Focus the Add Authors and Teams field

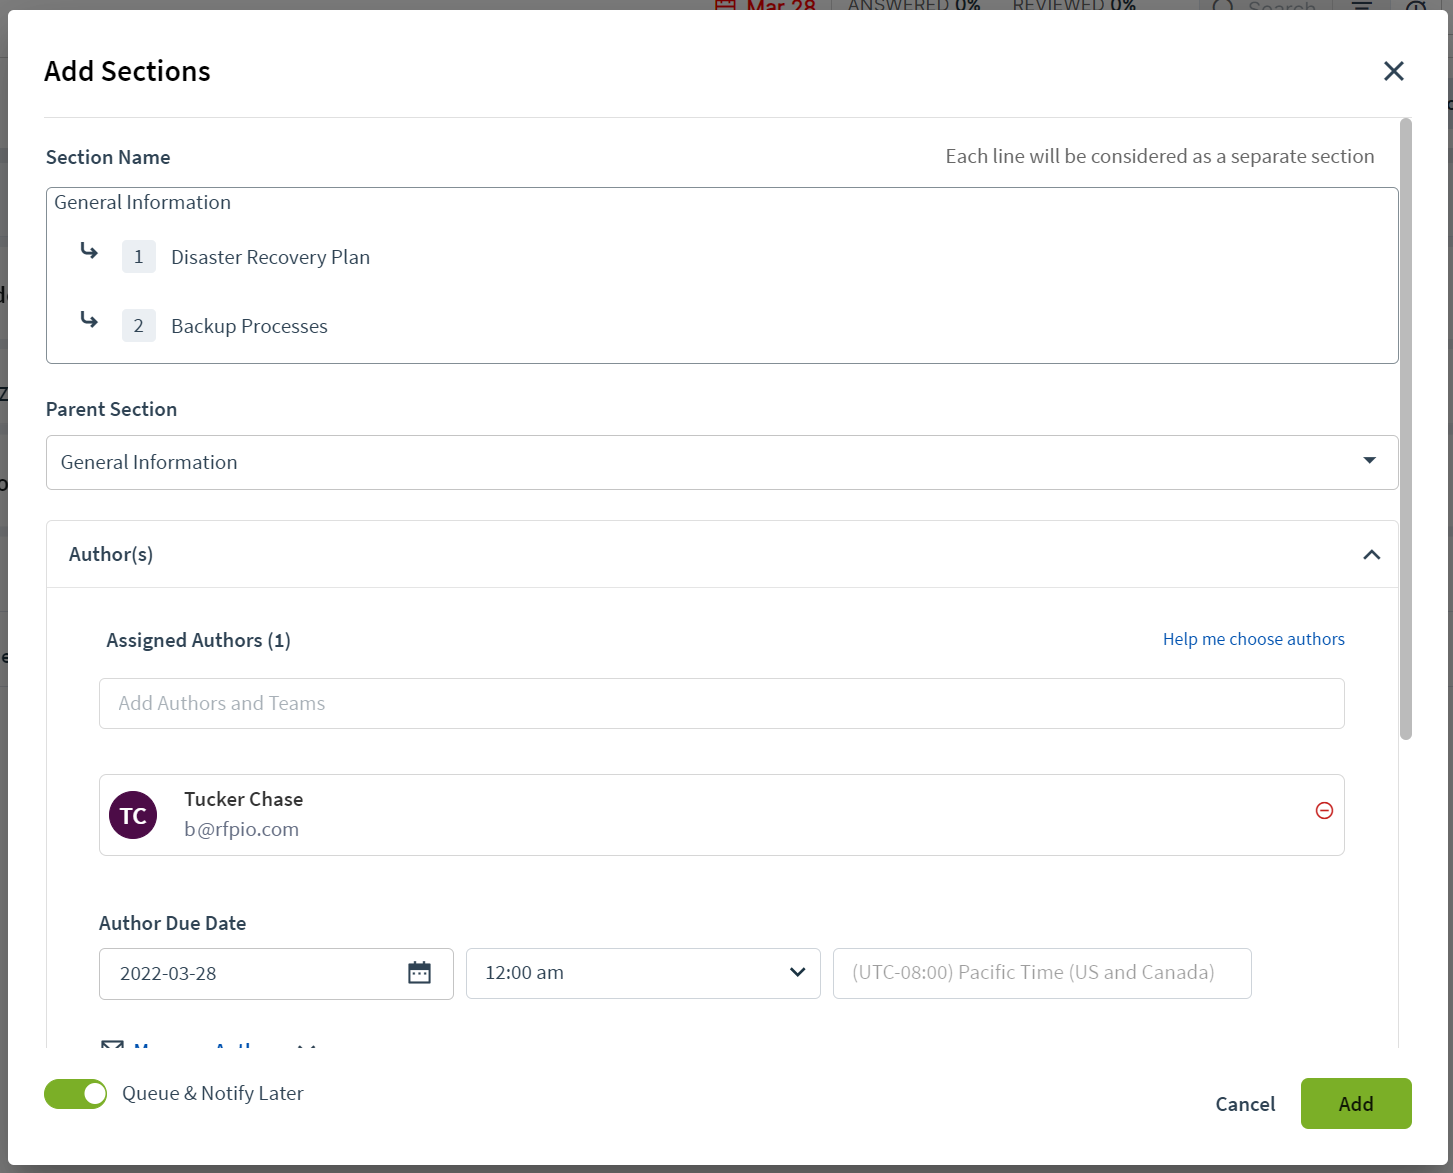[722, 704]
